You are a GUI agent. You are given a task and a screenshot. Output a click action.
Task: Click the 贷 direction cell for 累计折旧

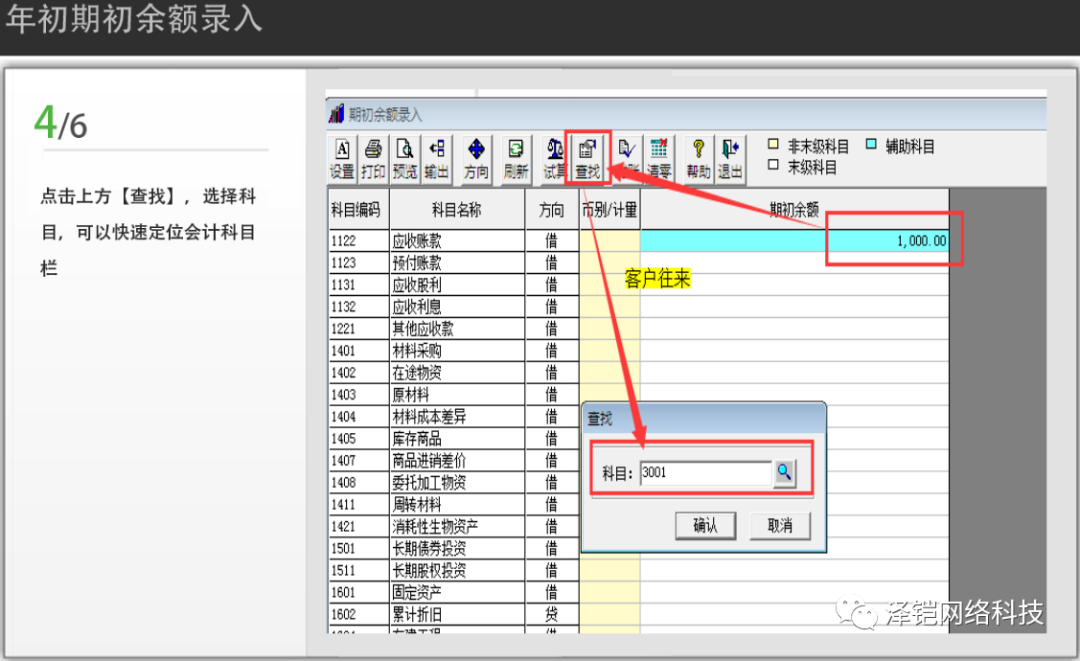(552, 616)
